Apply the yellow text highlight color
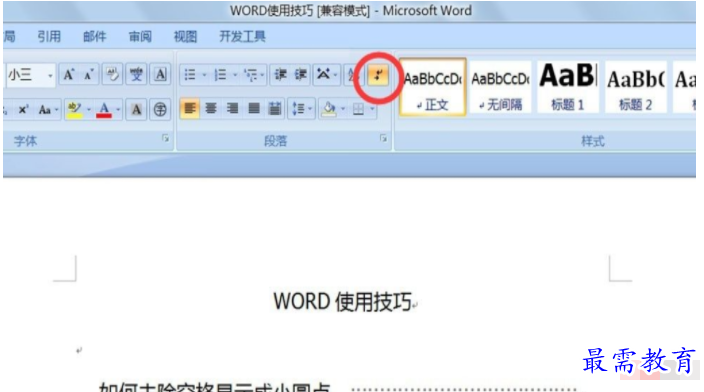Screen dimensions: 704x392 (x=75, y=109)
